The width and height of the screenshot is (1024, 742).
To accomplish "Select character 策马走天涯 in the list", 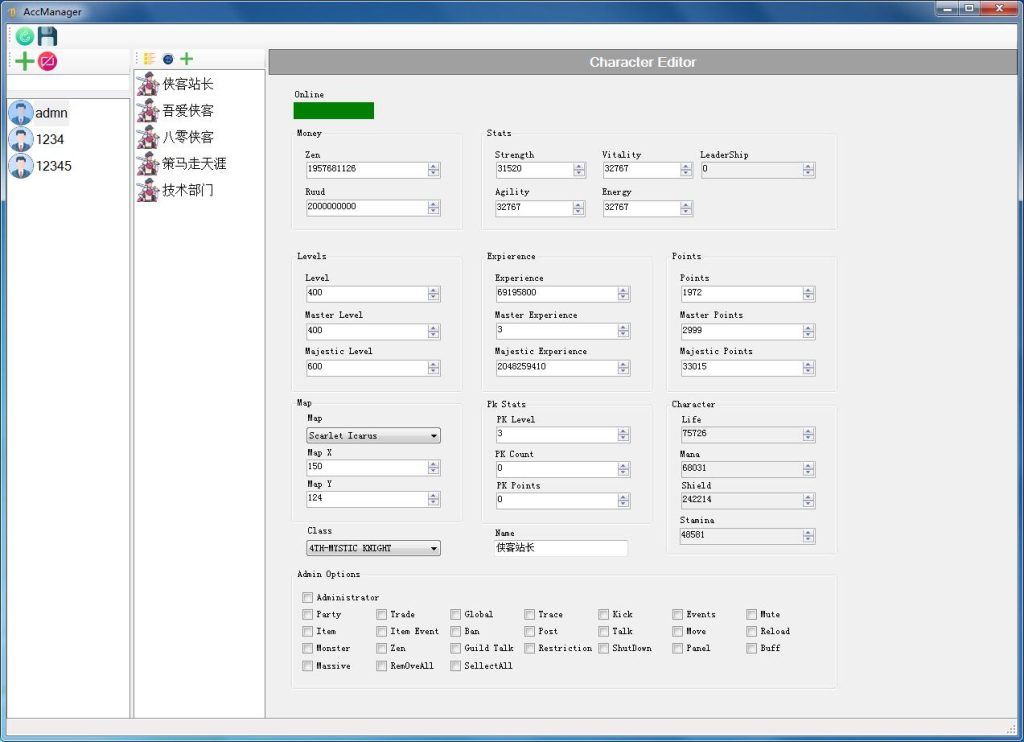I will coord(194,163).
